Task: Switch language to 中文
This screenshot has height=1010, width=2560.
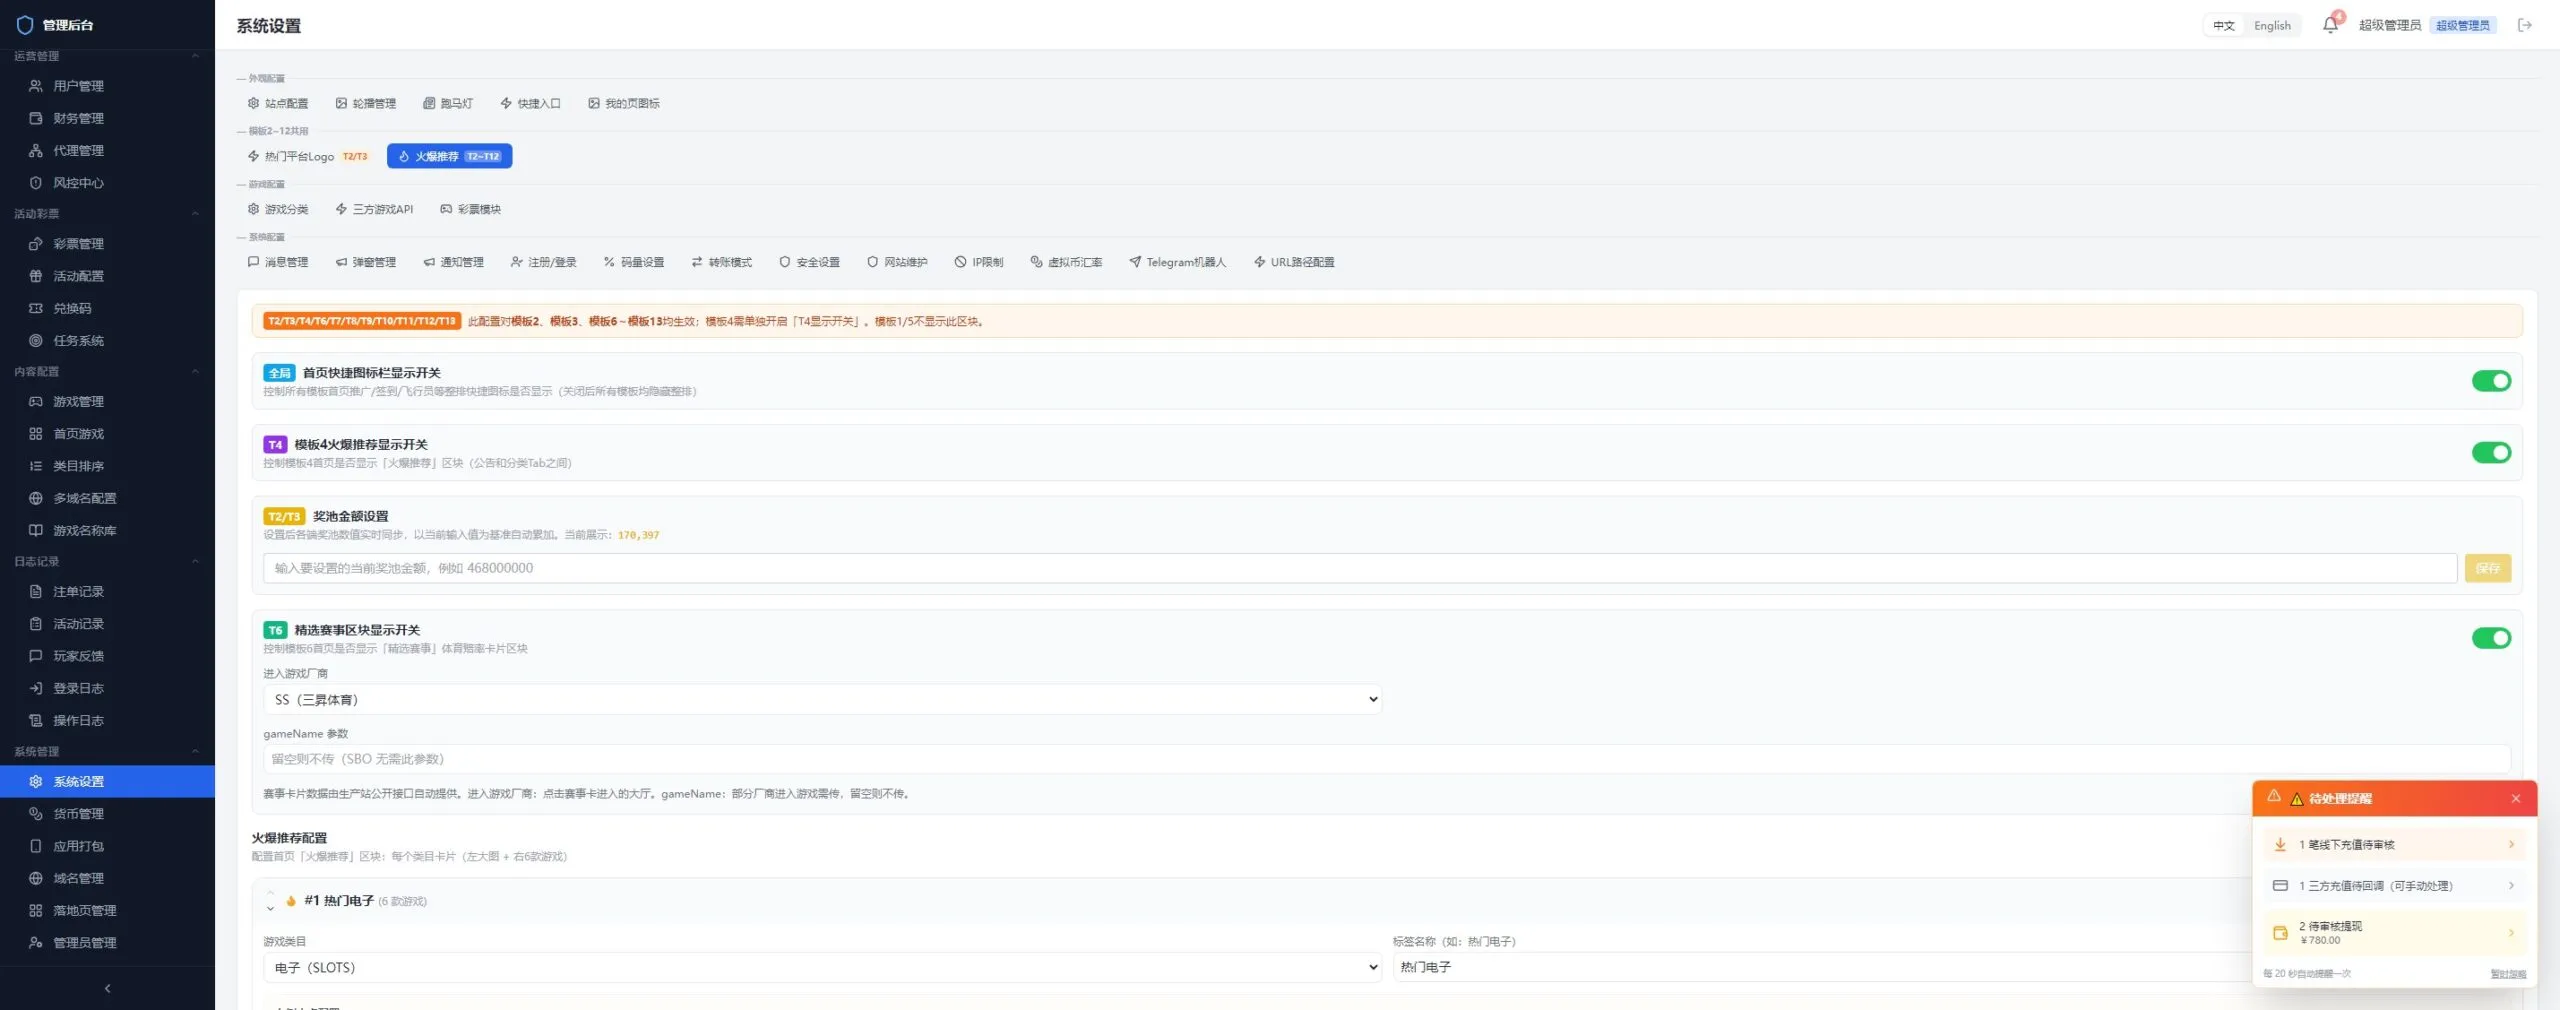Action: [x=2224, y=26]
